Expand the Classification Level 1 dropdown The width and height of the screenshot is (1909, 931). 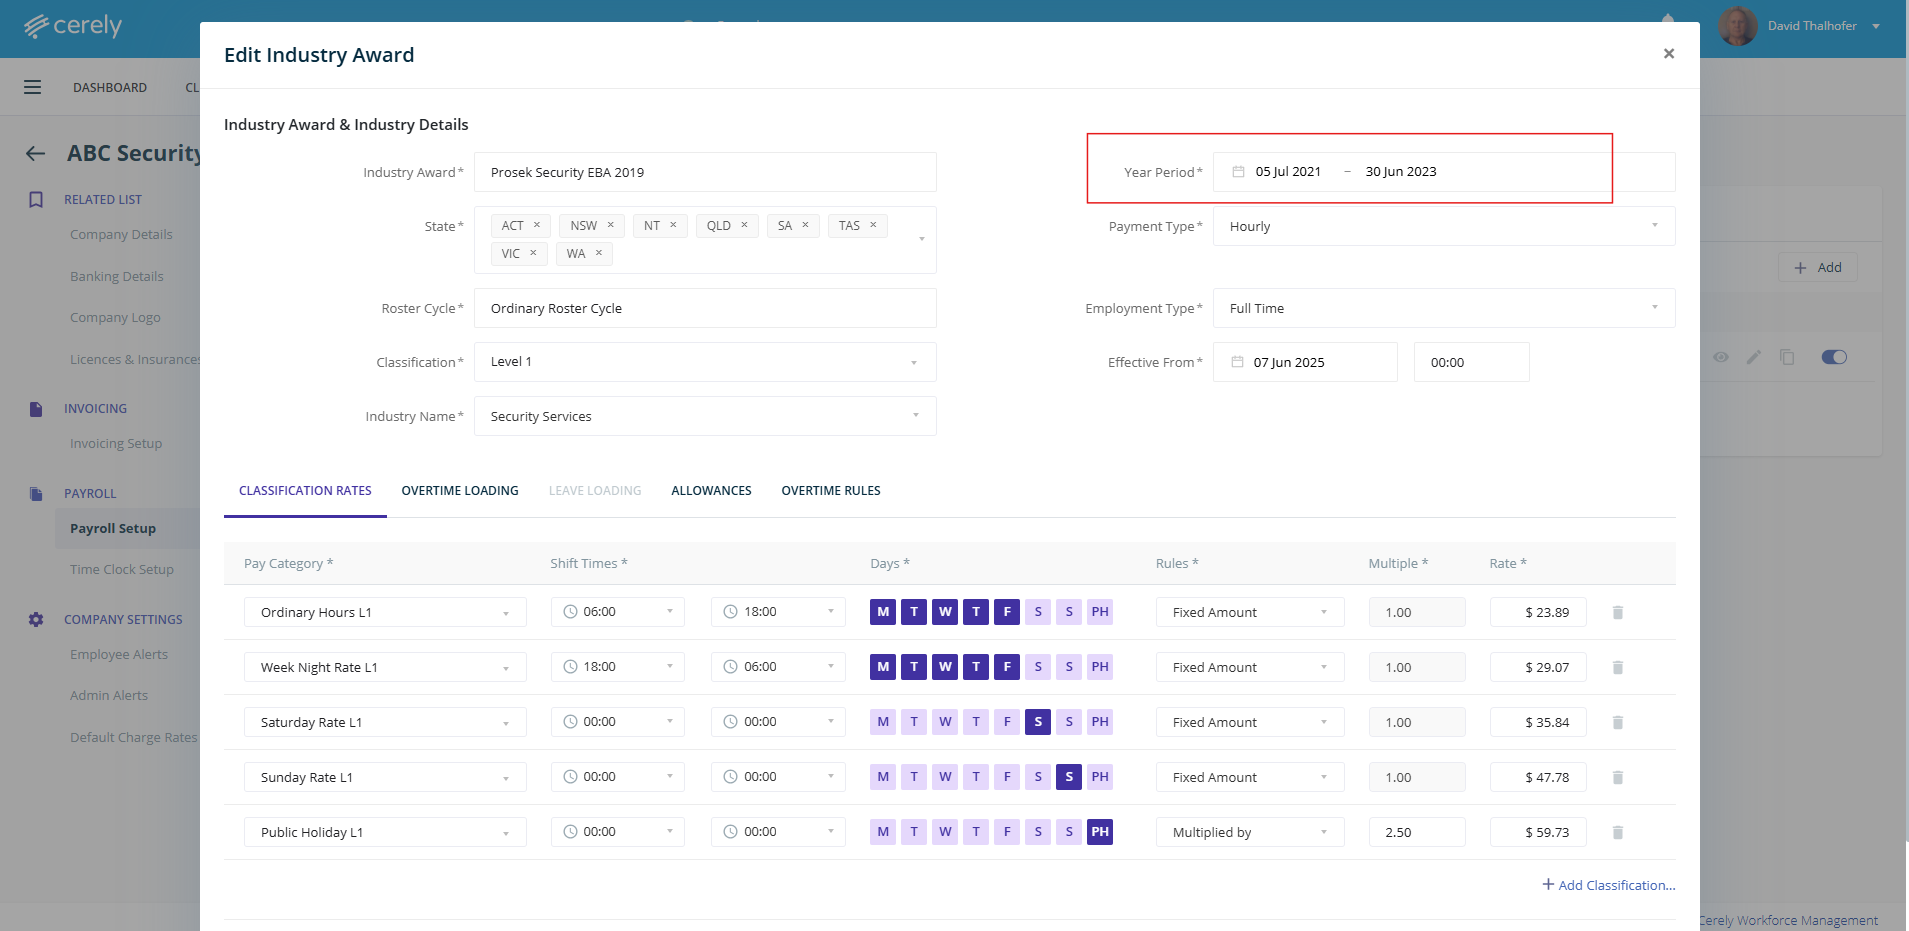705,362
